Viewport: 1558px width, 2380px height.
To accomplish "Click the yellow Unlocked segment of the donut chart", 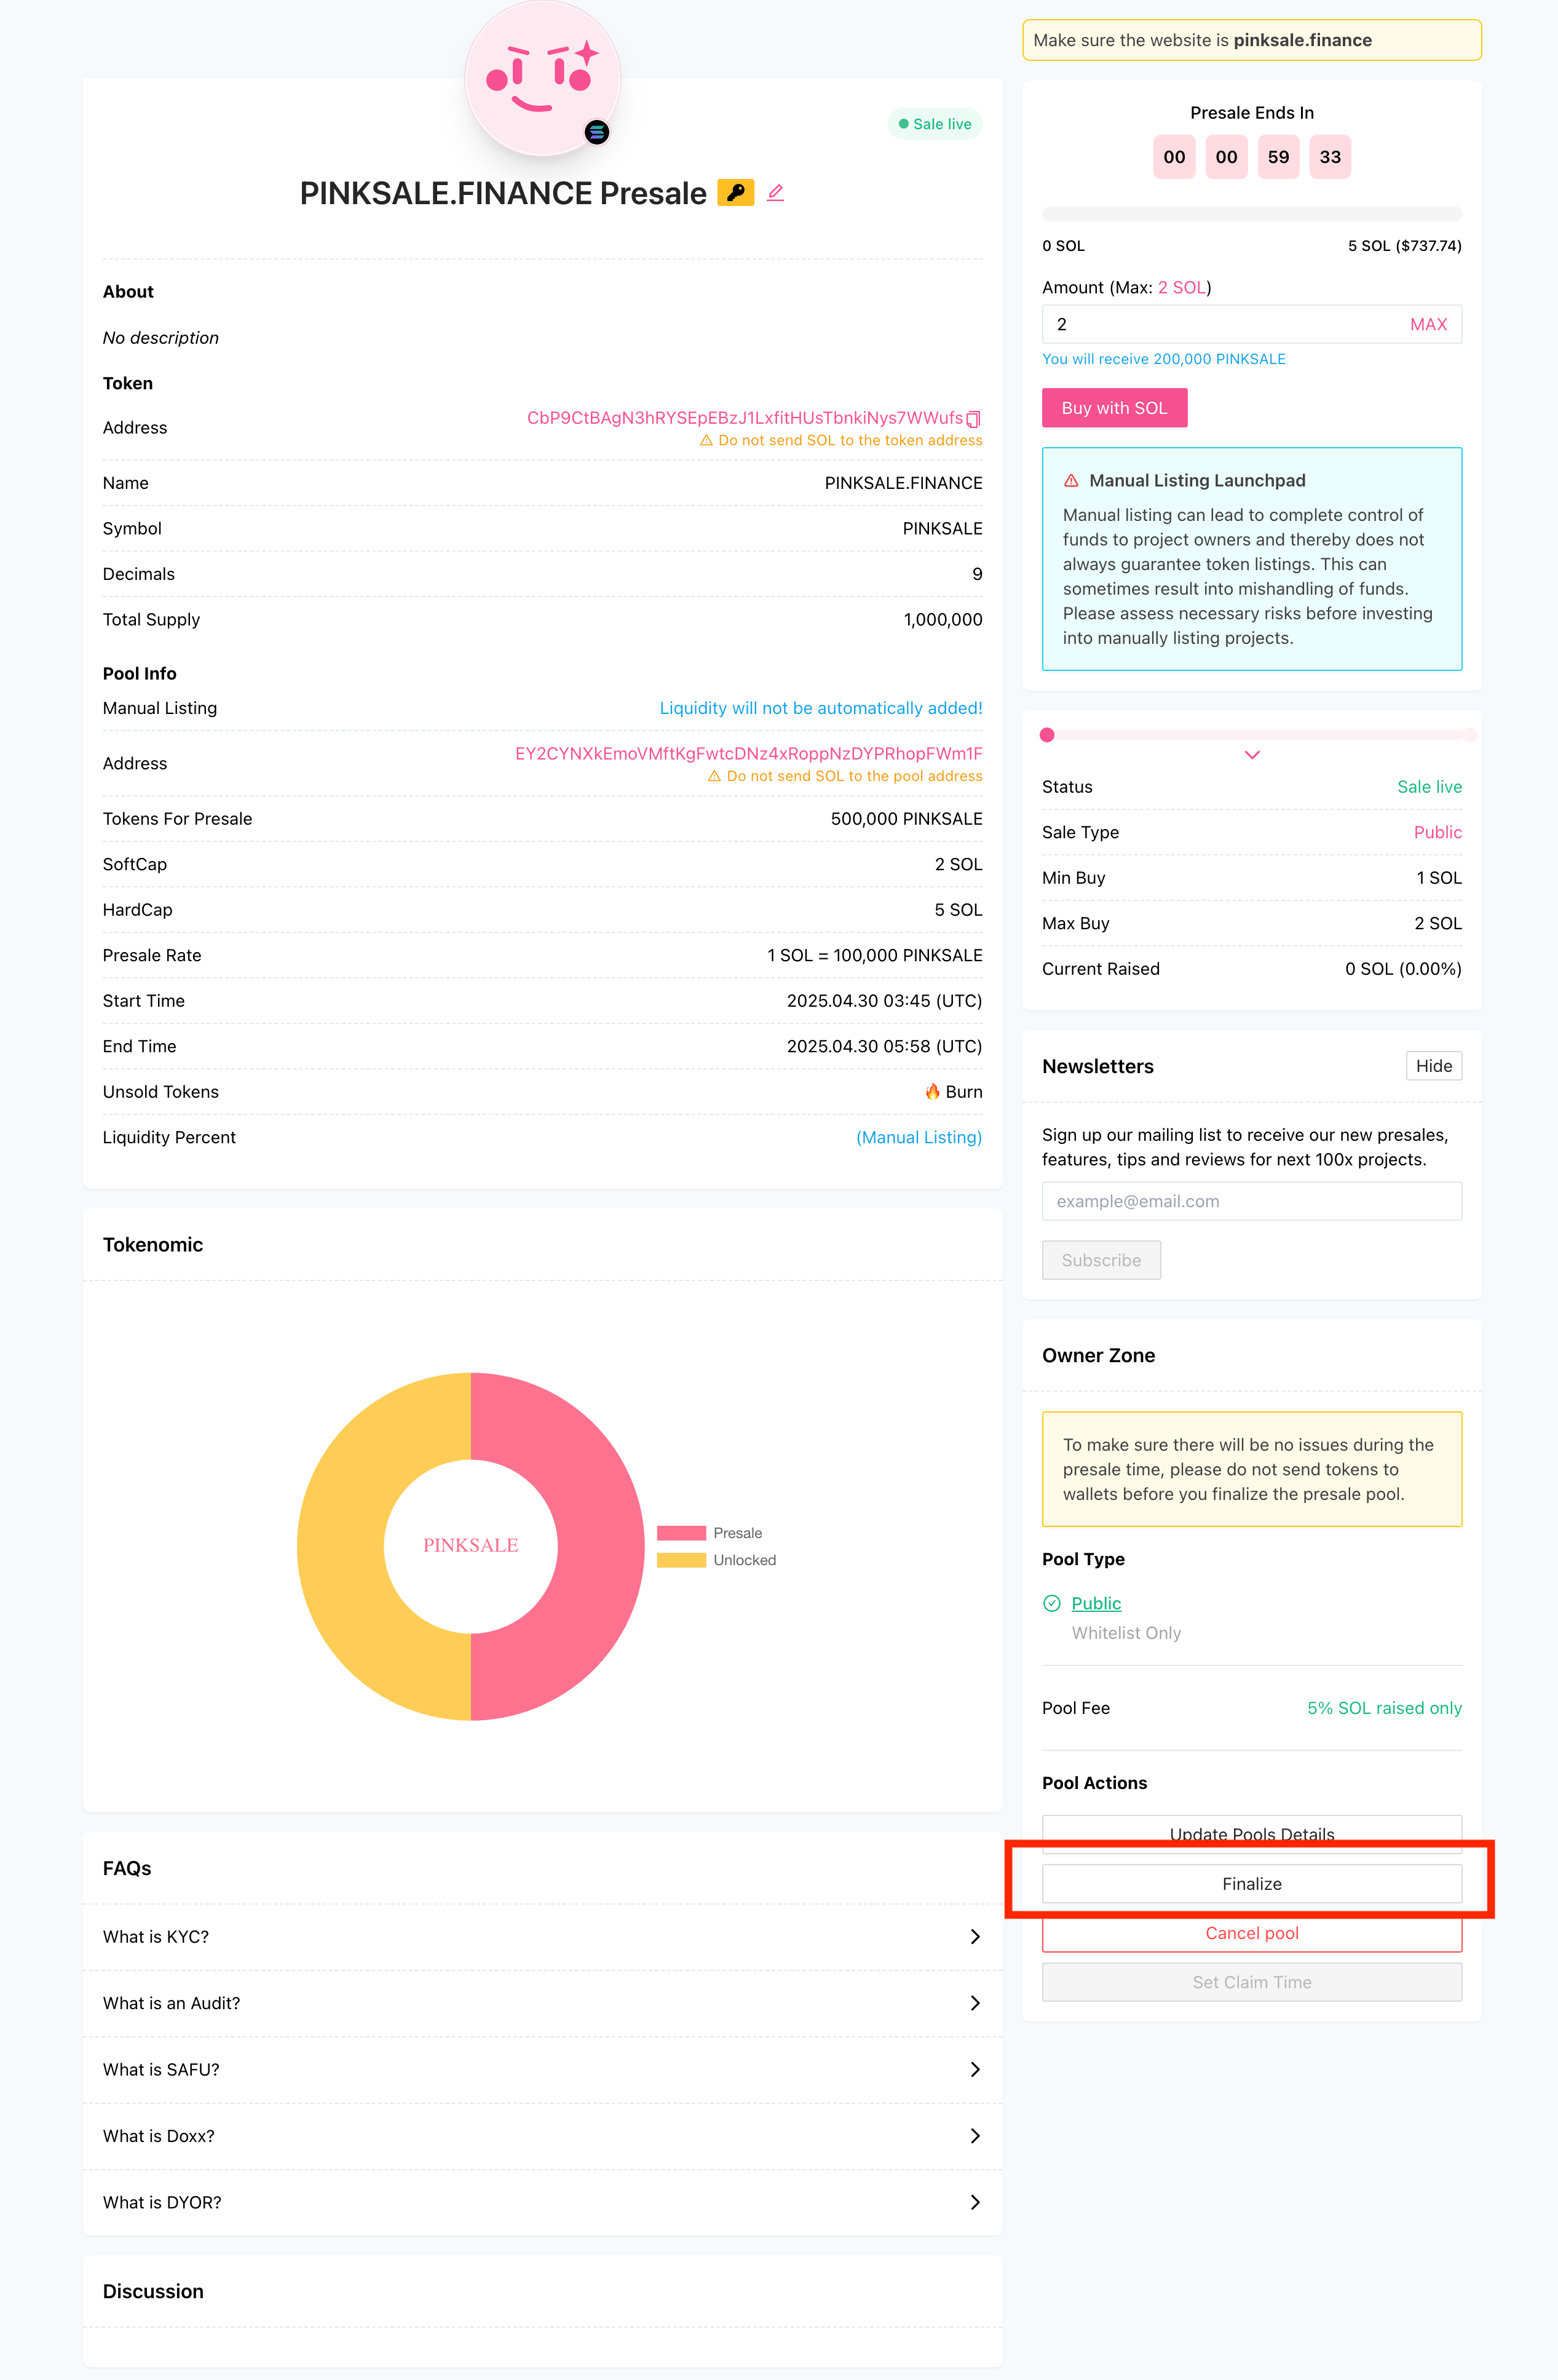I will pyautogui.click(x=341, y=1546).
